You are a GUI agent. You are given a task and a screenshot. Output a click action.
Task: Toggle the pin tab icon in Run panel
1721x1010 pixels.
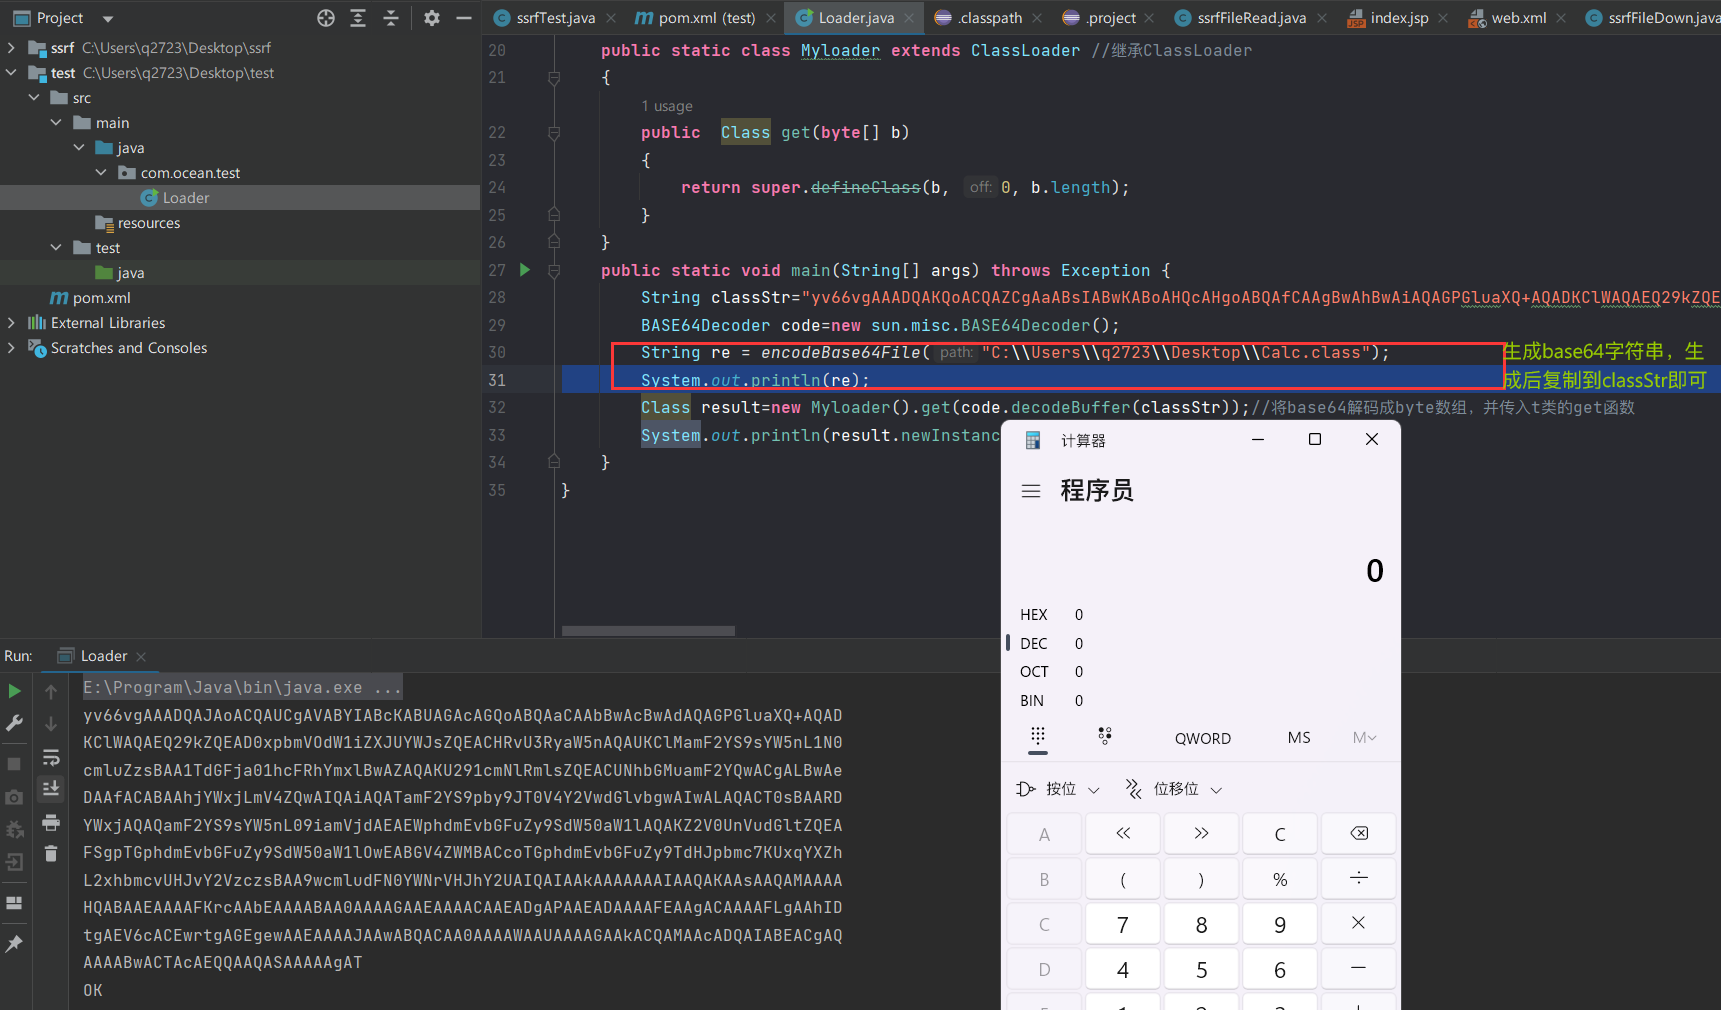pos(14,944)
